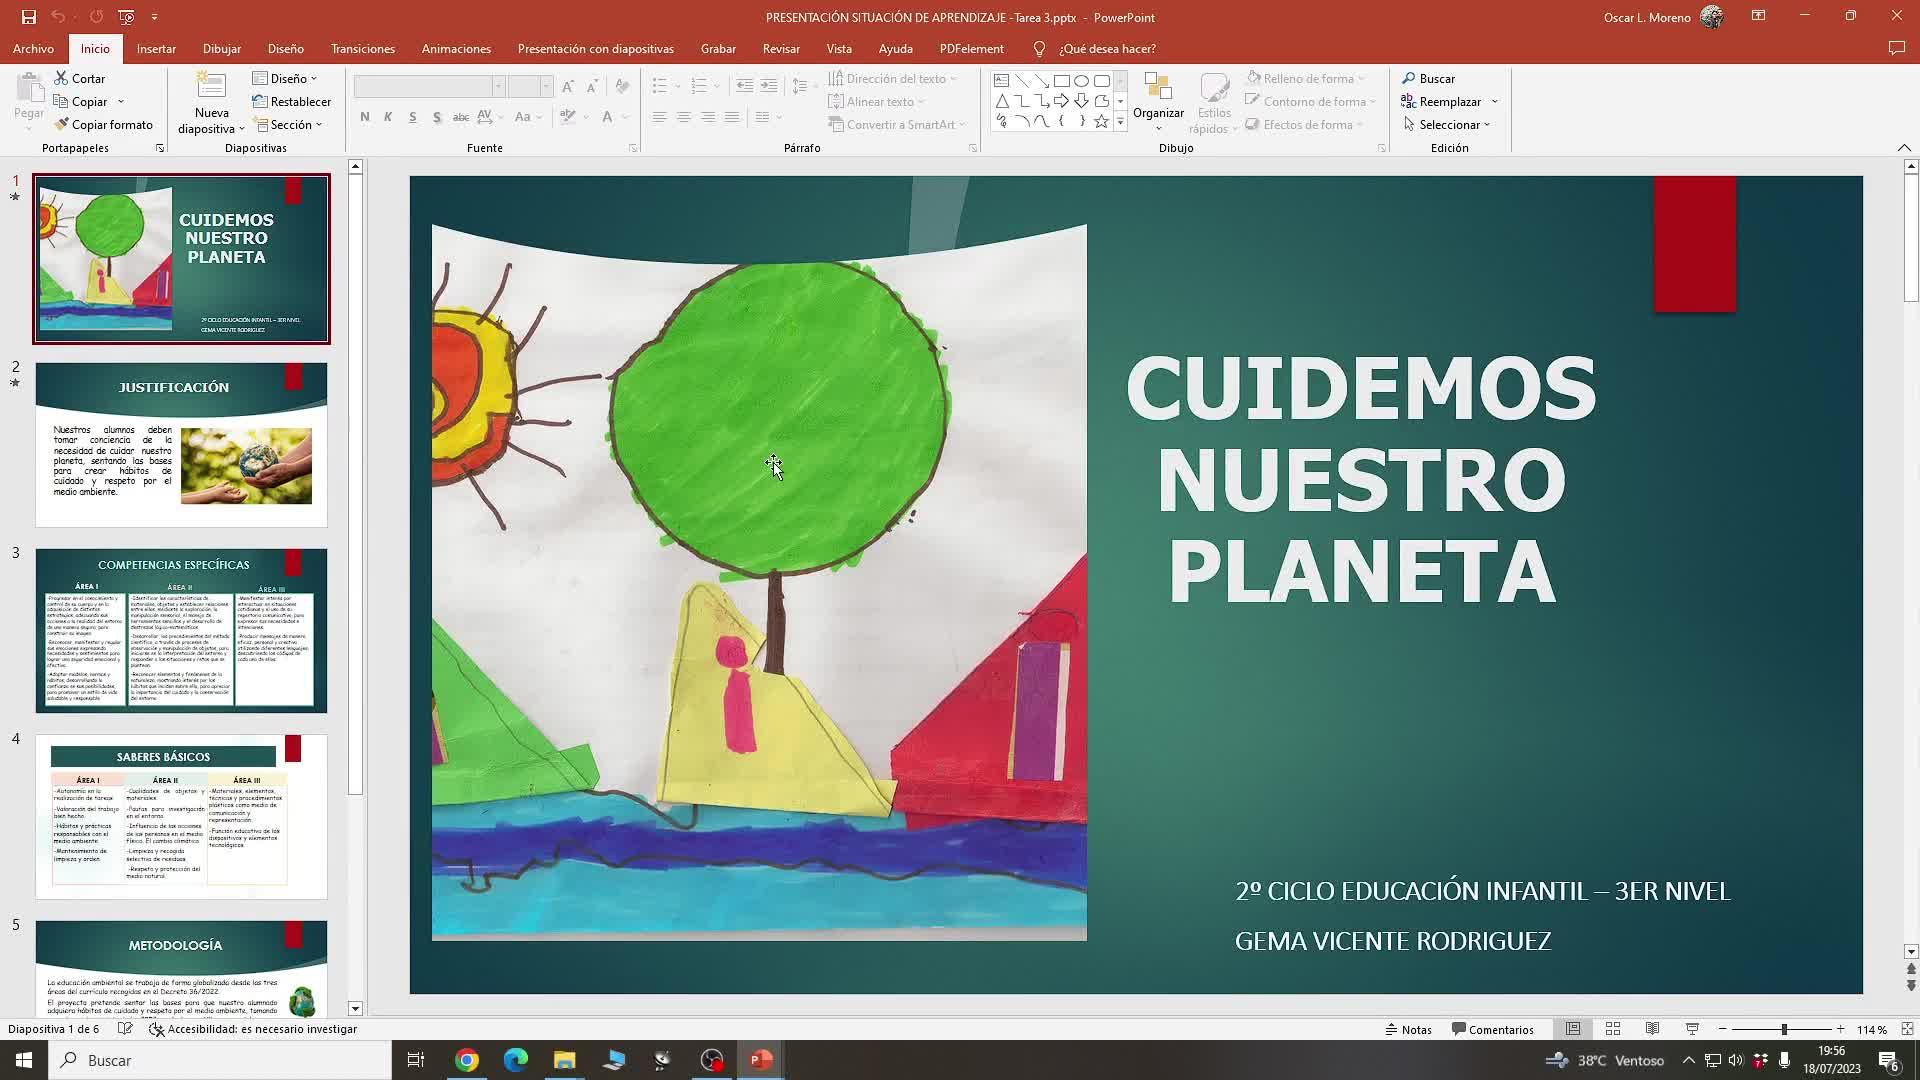Toggle the Comentarios pane
This screenshot has height=1080, width=1920.
[1492, 1029]
